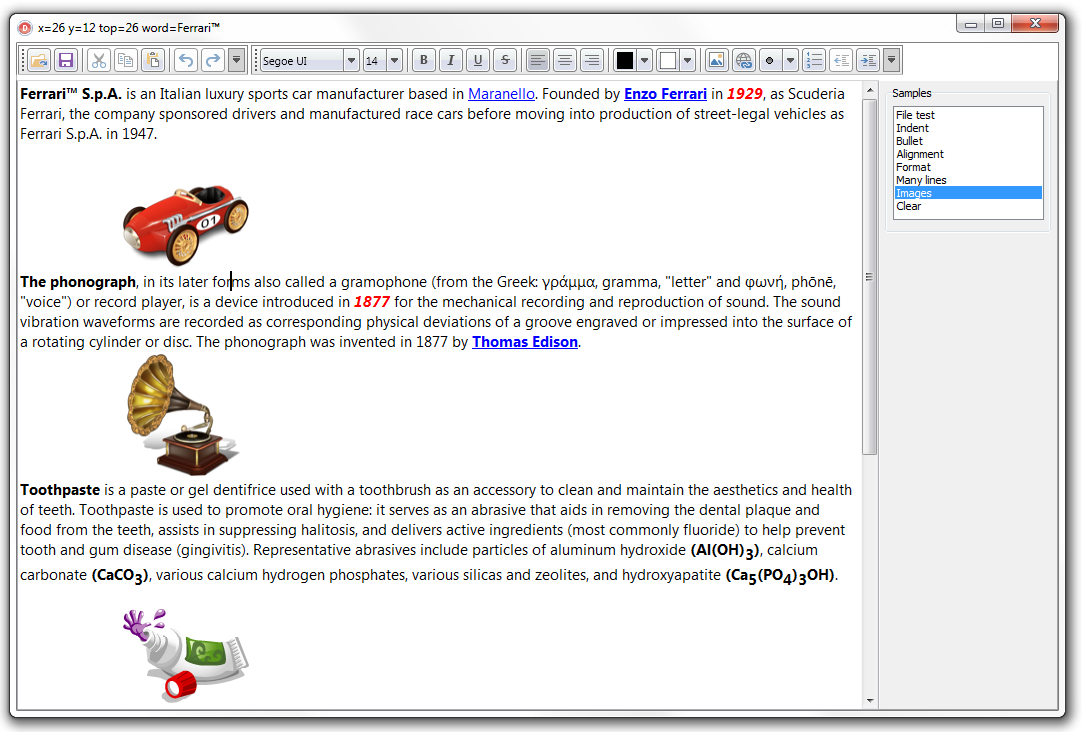Viewport: 1082px width, 732px height.
Task: Undo the last edit
Action: (x=186, y=61)
